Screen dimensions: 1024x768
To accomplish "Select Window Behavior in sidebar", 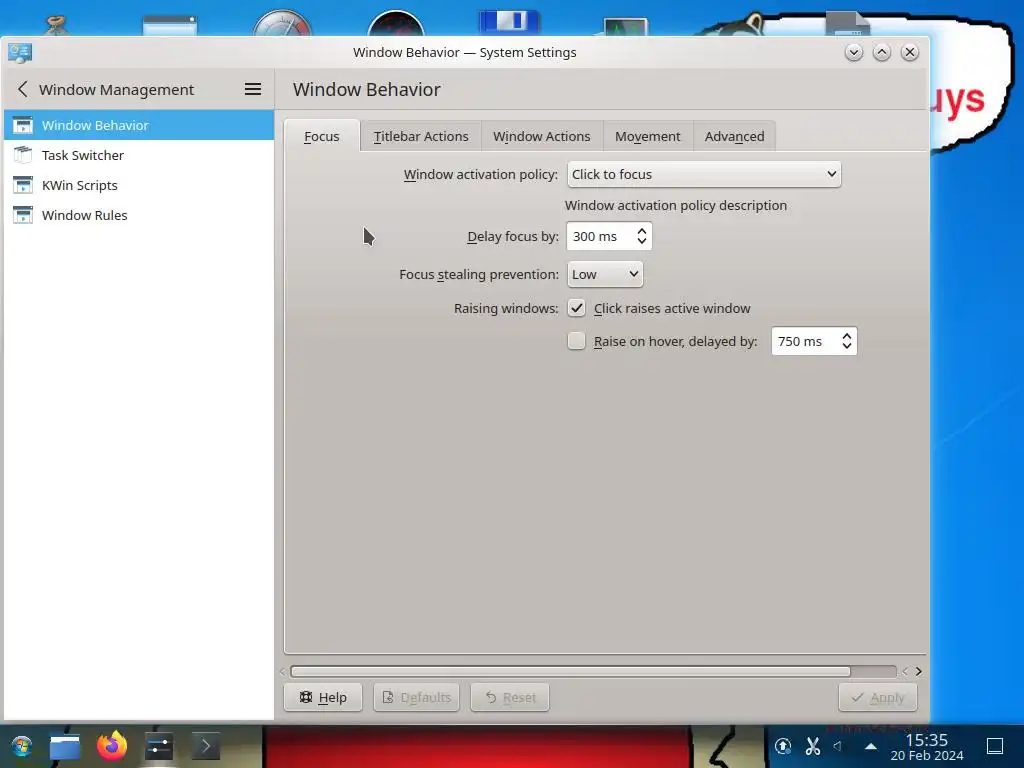I will point(138,125).
